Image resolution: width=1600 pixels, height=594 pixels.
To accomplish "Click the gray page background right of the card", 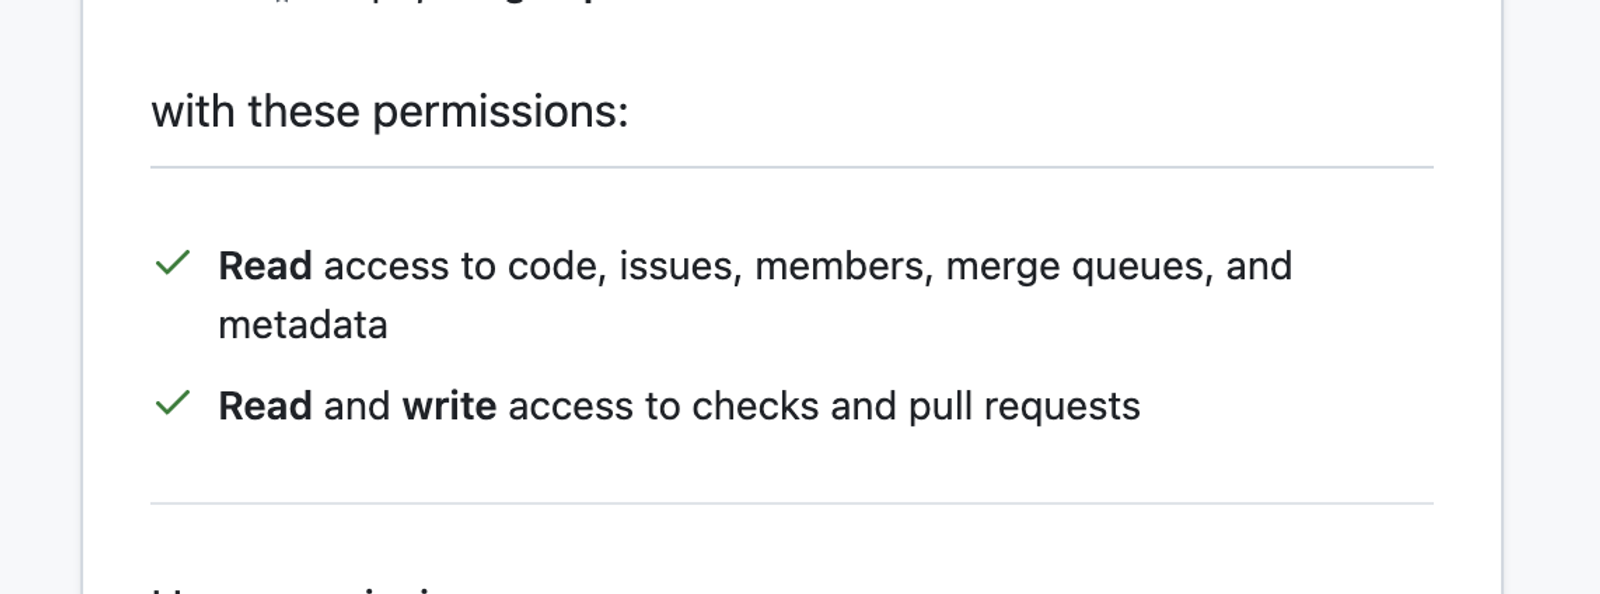I will tap(1552, 297).
